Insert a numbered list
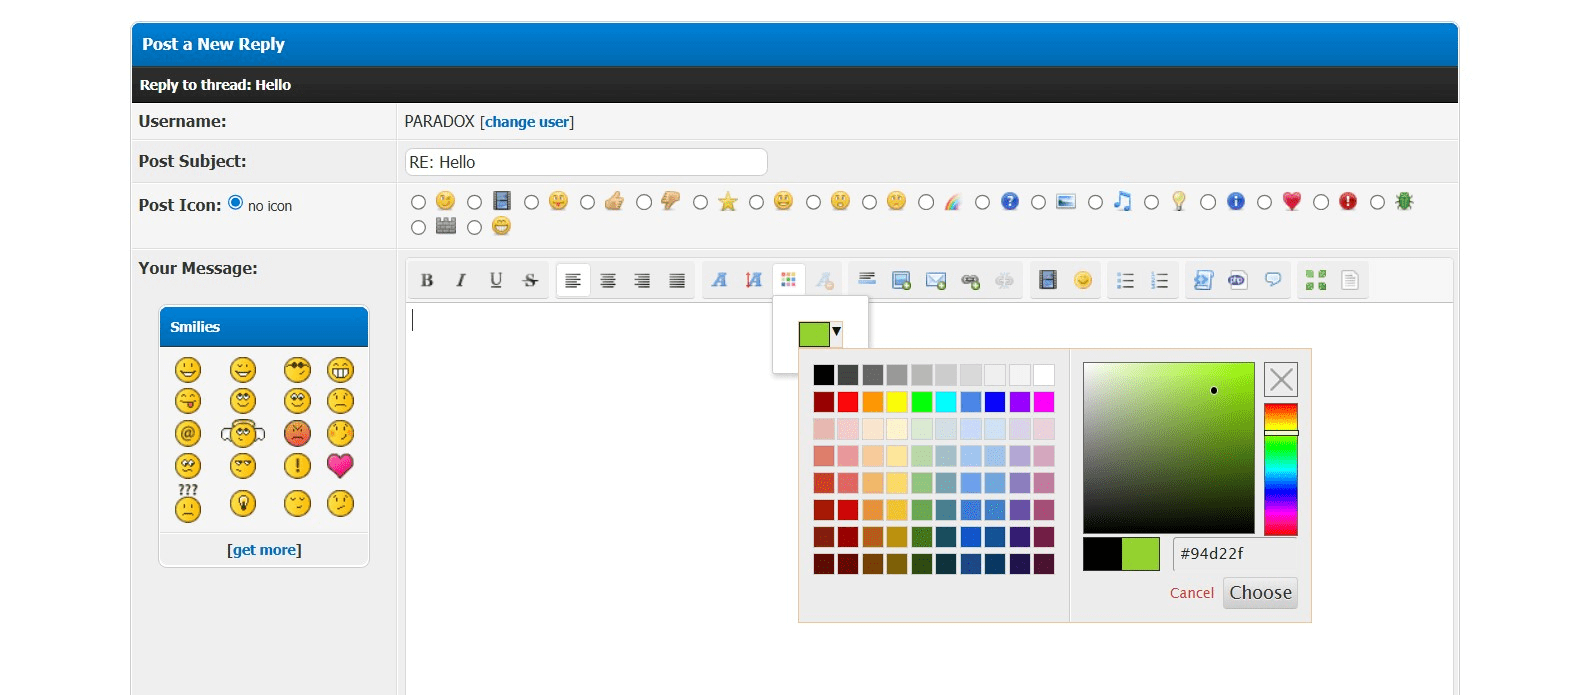This screenshot has width=1587, height=695. 1159,281
